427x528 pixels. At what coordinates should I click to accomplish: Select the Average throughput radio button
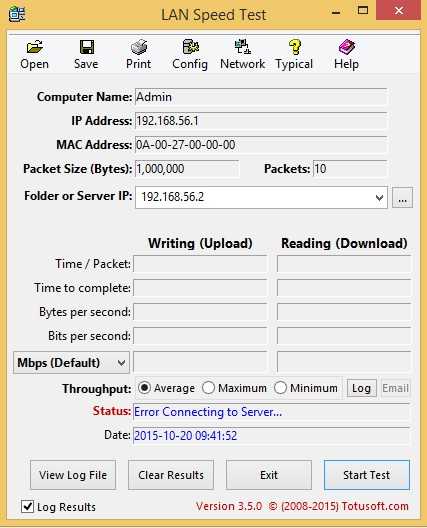tap(144, 388)
